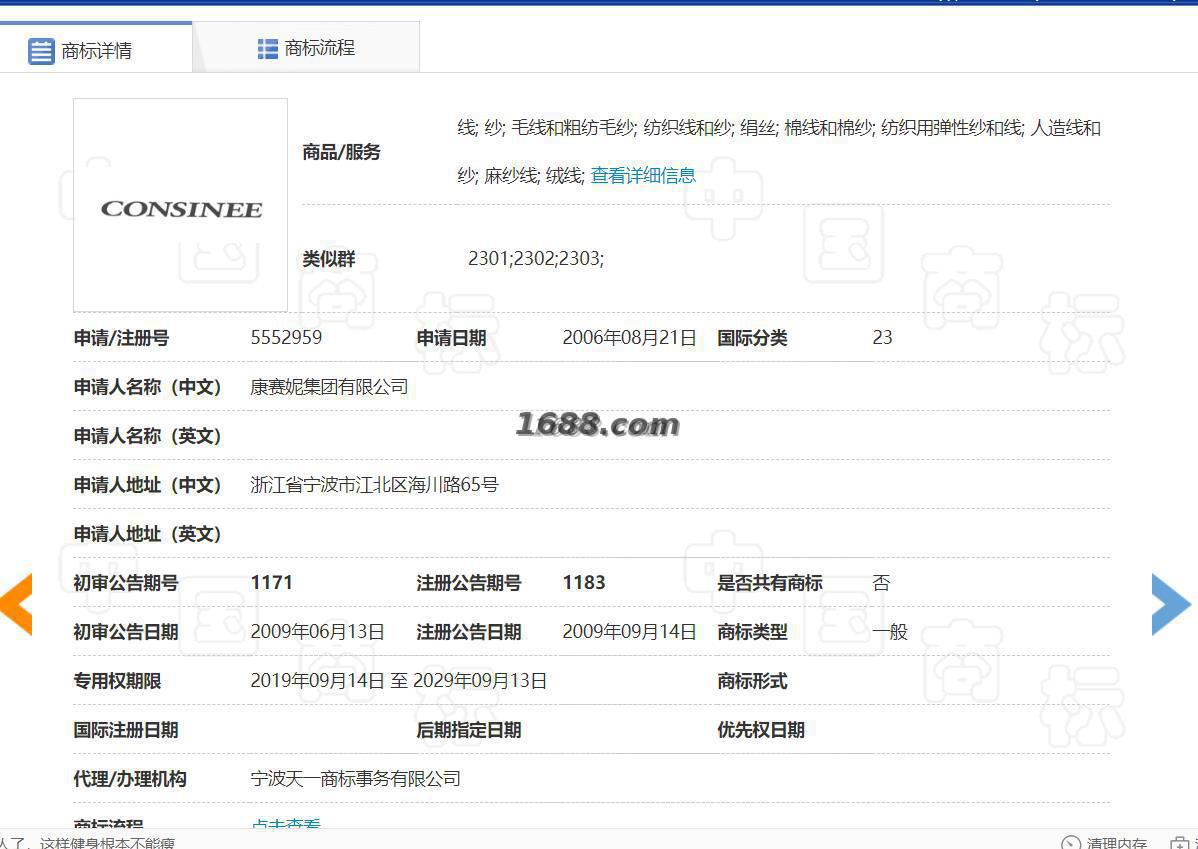Click the 商标类型 label
The width and height of the screenshot is (1198, 849).
[752, 632]
